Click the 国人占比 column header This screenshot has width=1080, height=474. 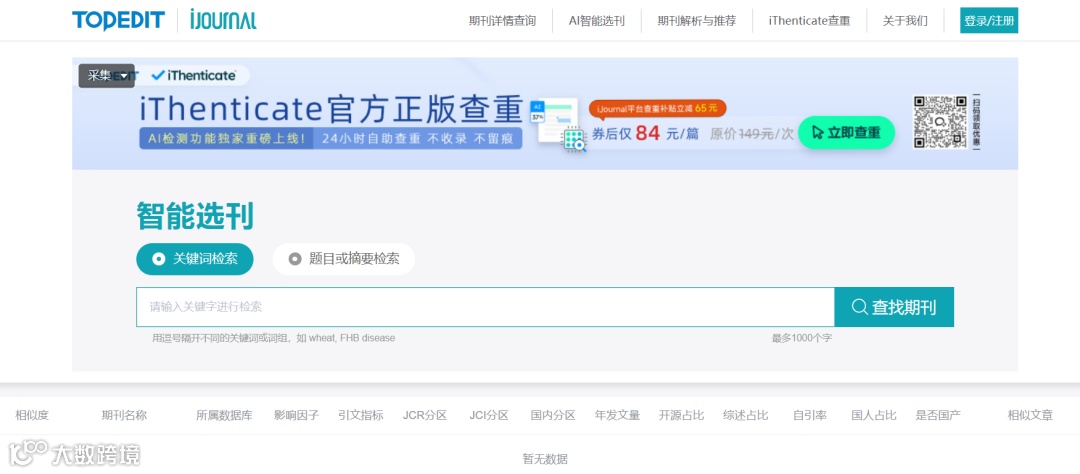(874, 415)
